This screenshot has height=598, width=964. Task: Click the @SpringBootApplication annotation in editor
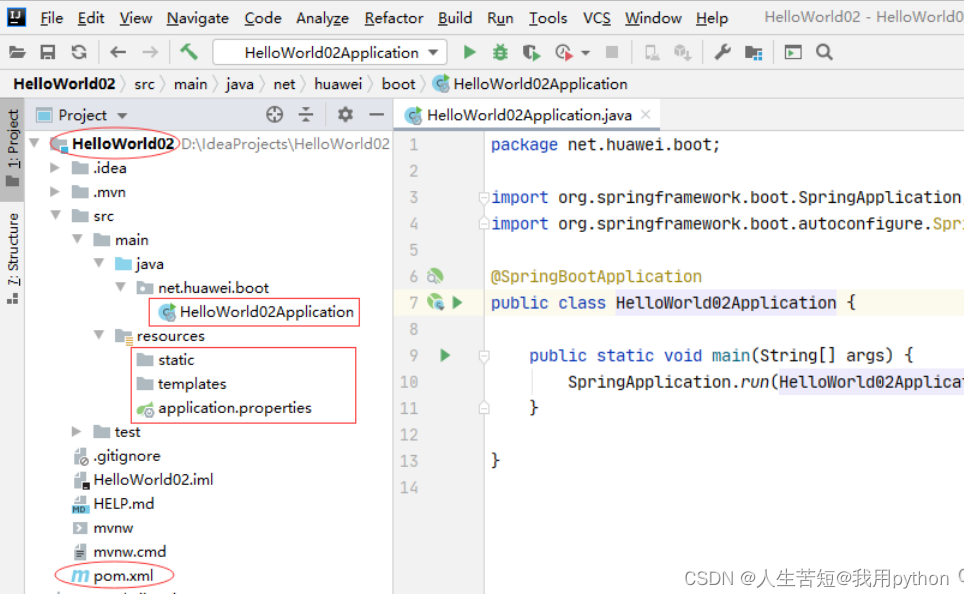tap(596, 277)
